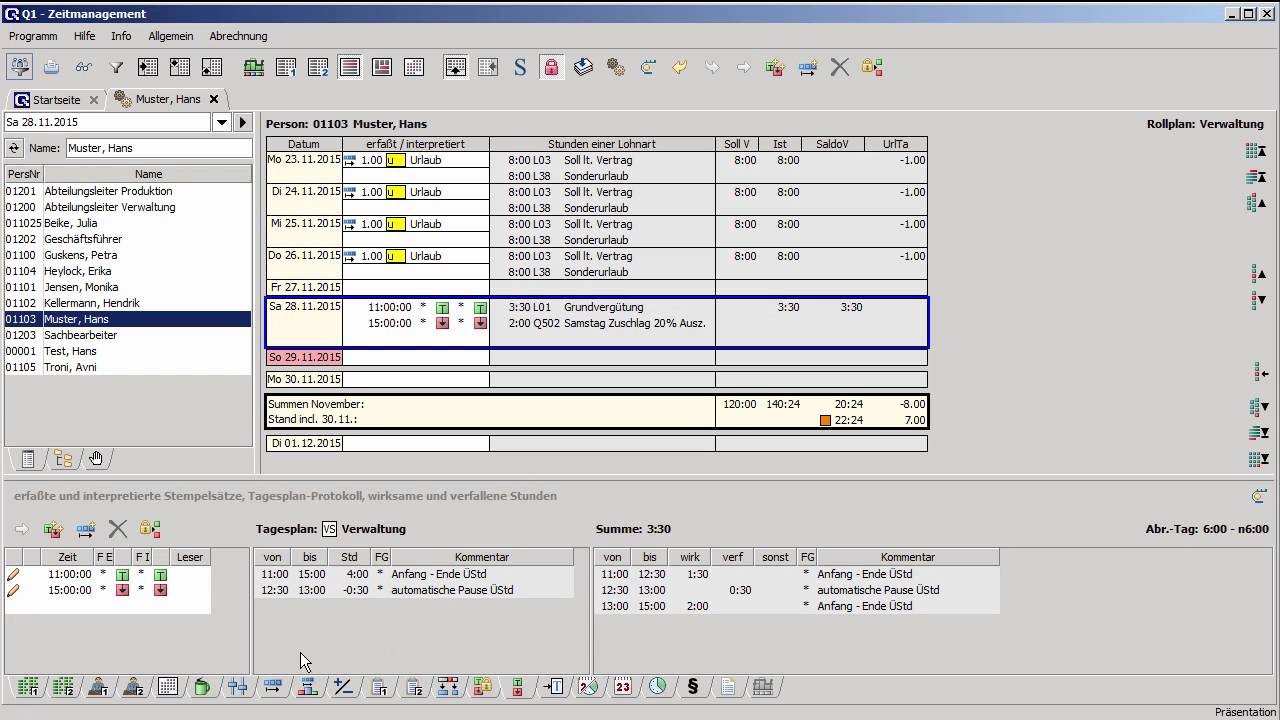Click the brown gears toolbar icon
This screenshot has width=1280, height=720.
616,67
